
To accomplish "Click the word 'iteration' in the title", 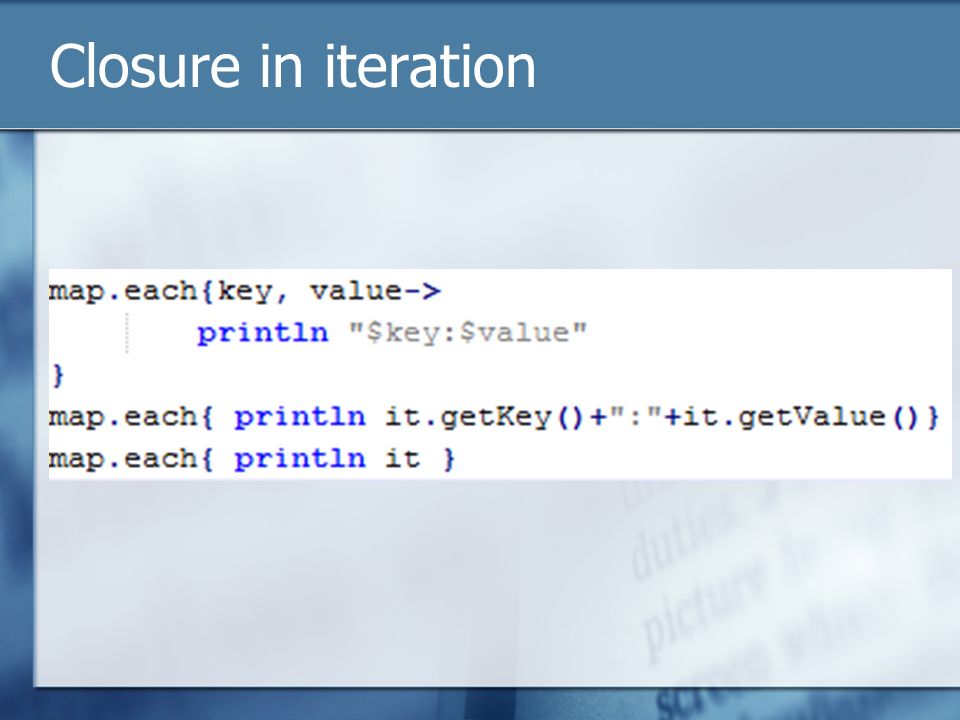I will point(430,66).
